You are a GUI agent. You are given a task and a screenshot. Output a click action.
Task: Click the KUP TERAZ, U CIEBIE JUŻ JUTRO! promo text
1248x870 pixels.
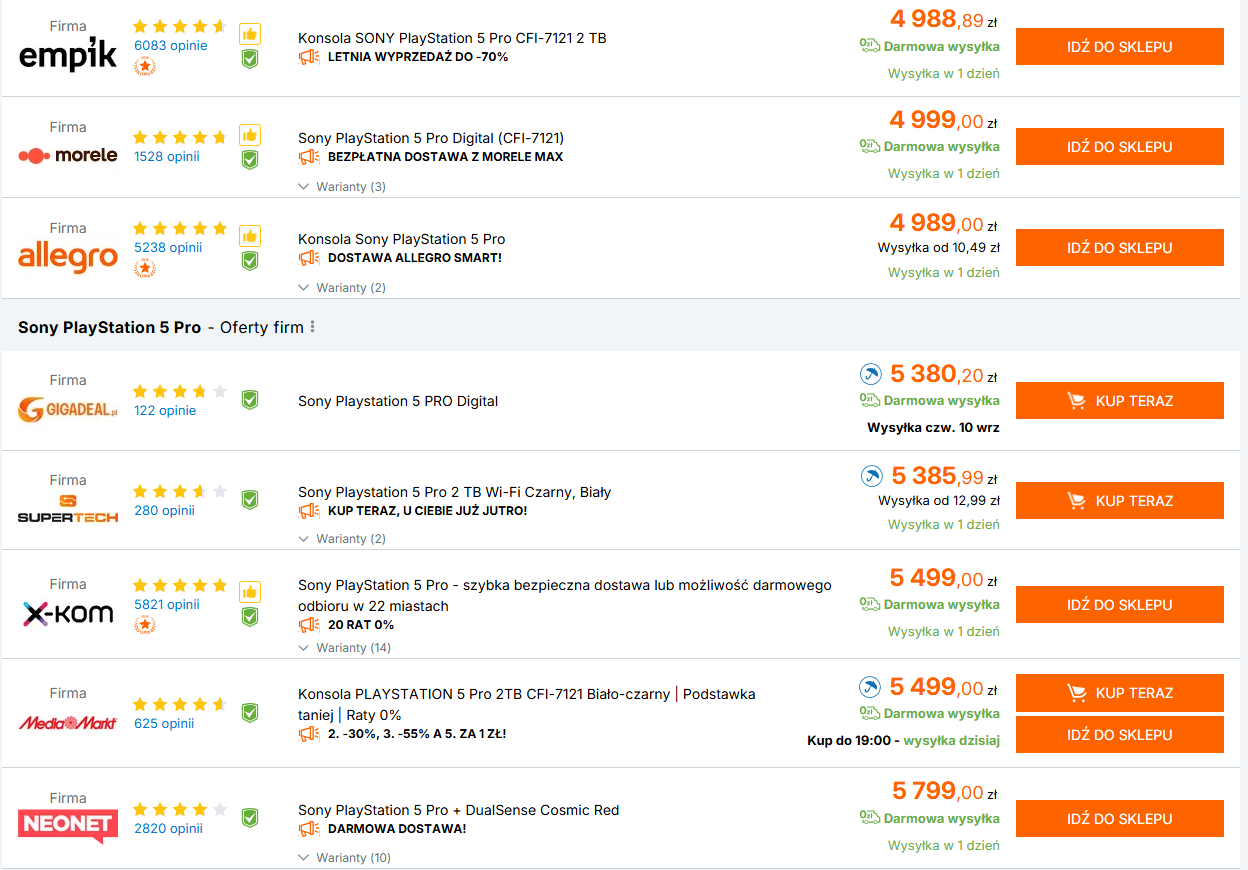pos(427,511)
